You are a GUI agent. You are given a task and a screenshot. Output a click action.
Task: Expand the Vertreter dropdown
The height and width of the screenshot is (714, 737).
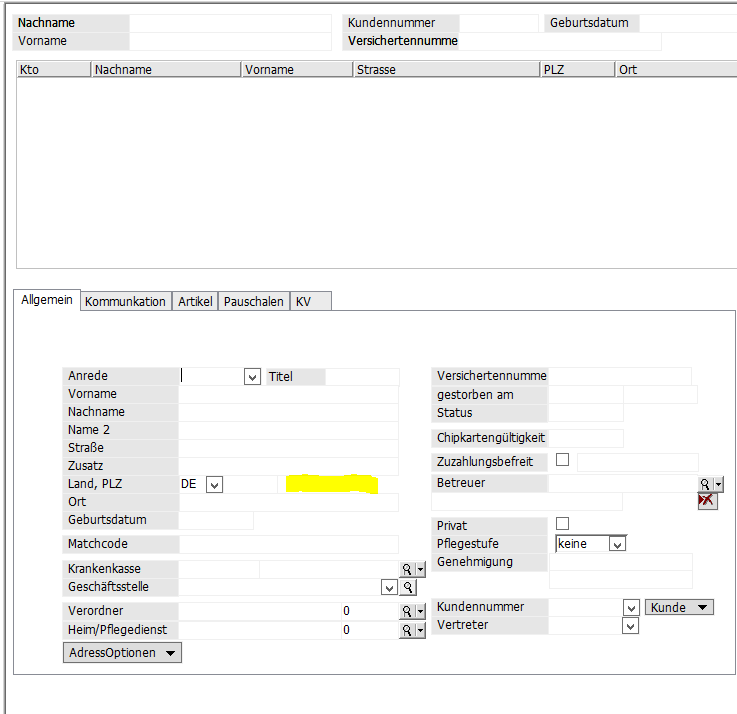click(630, 626)
